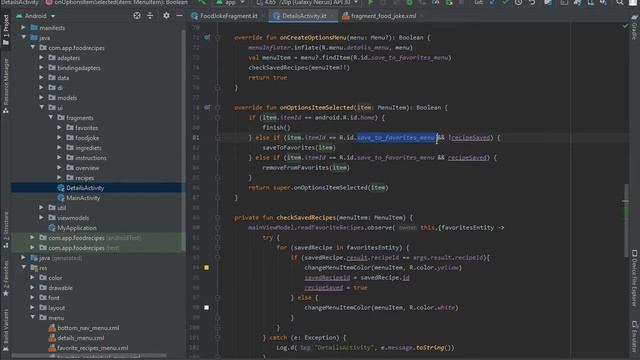Expand the manifests folder
The height and width of the screenshot is (360, 640).
(x=23, y=28)
